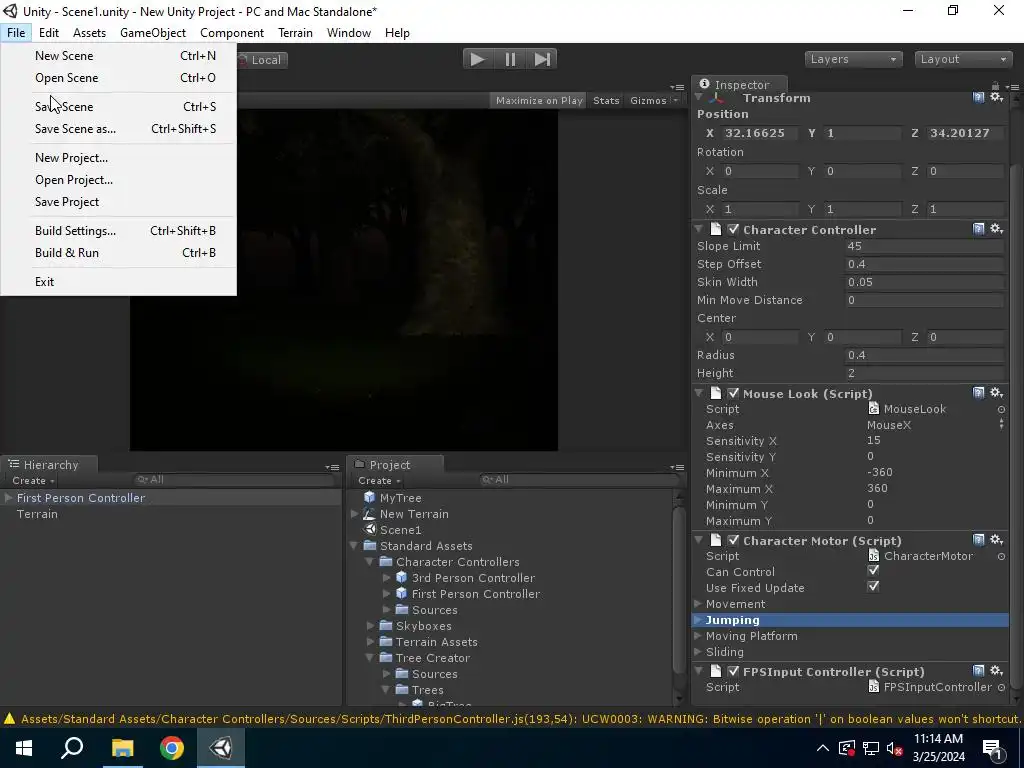Open Character Motor help book icon

[x=978, y=539]
